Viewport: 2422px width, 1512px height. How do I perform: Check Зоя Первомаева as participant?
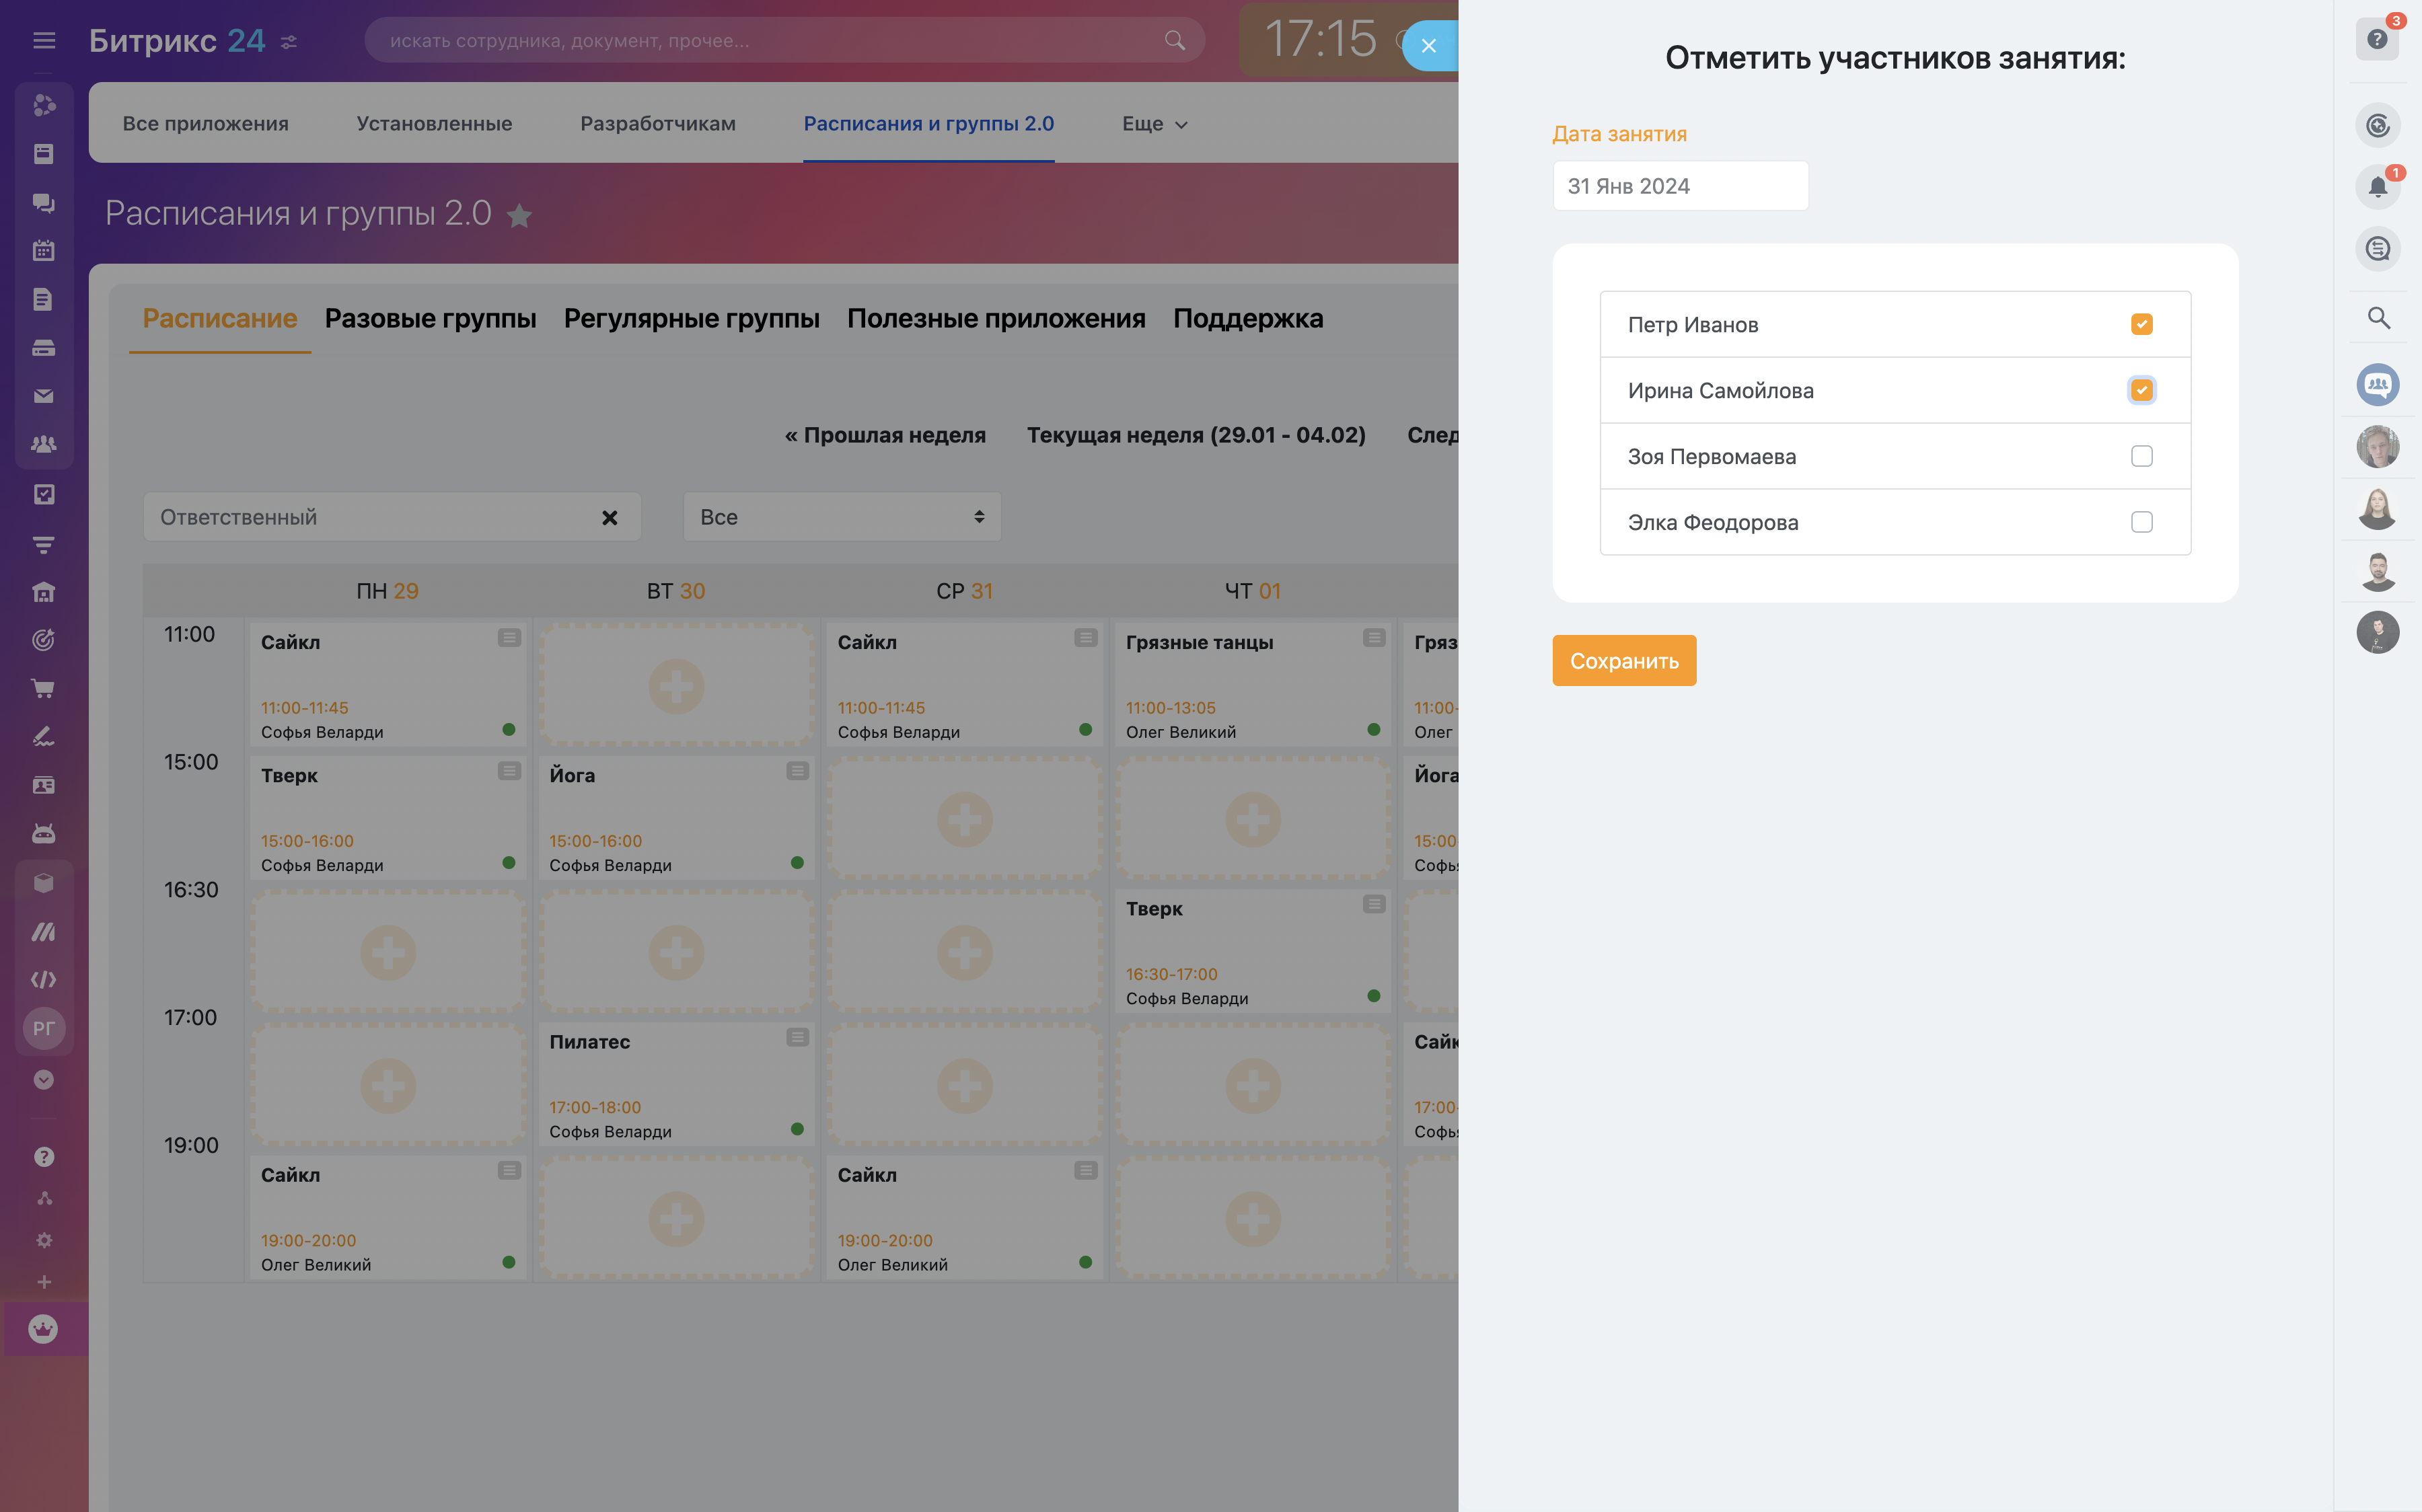point(2141,456)
